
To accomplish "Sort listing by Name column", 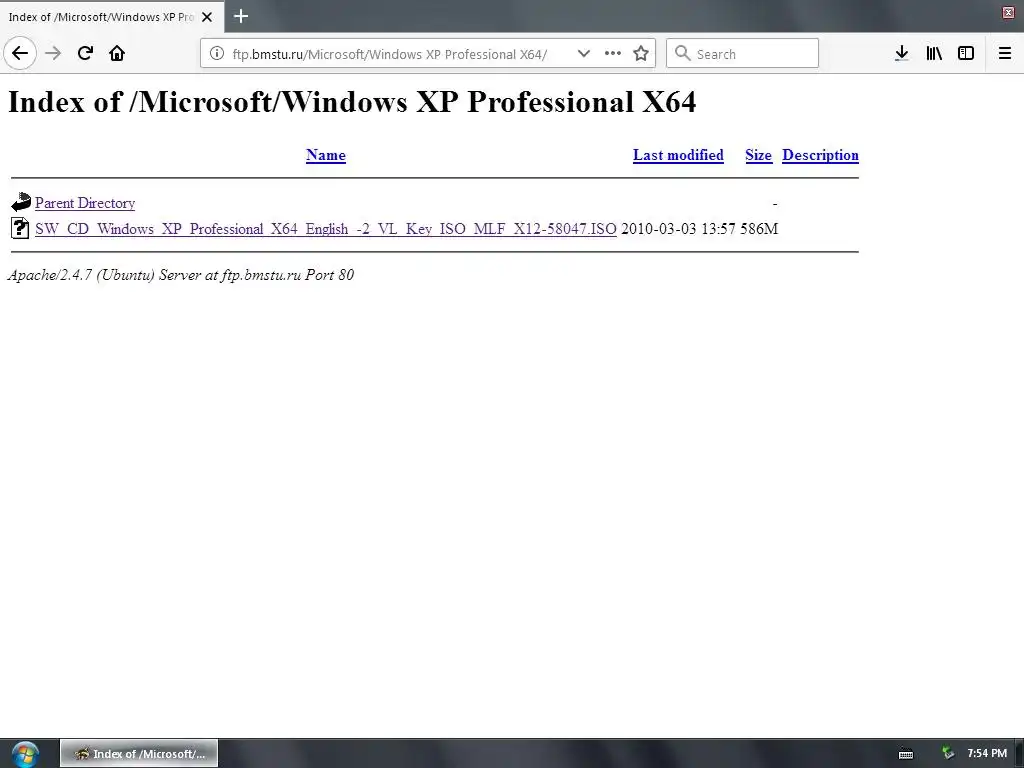I will pos(326,155).
